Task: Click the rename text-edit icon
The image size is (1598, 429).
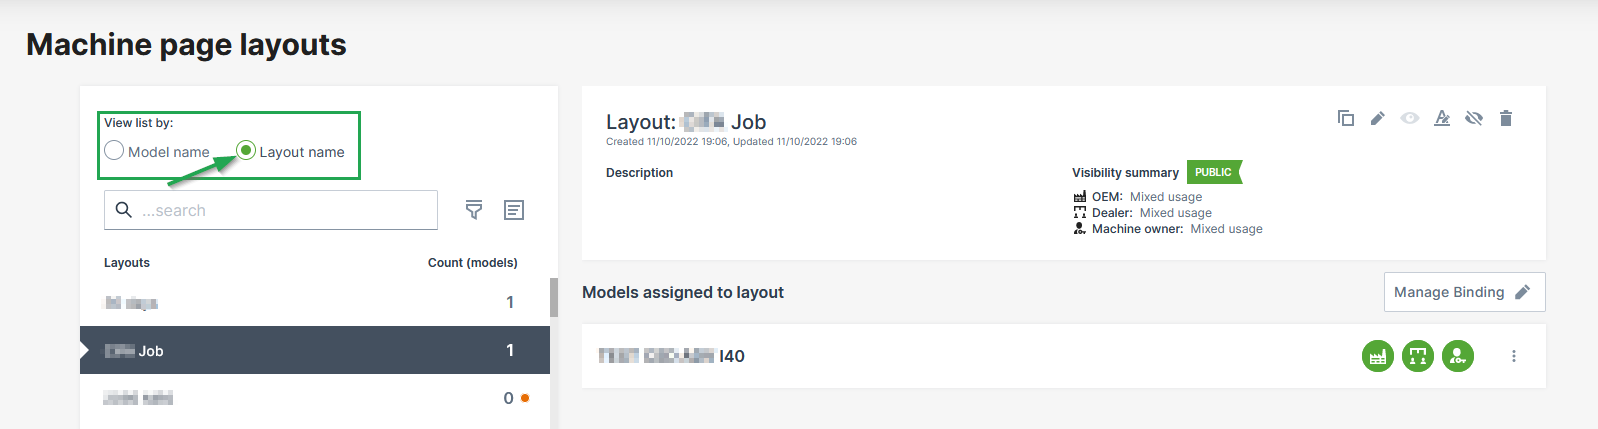Action: (1441, 118)
